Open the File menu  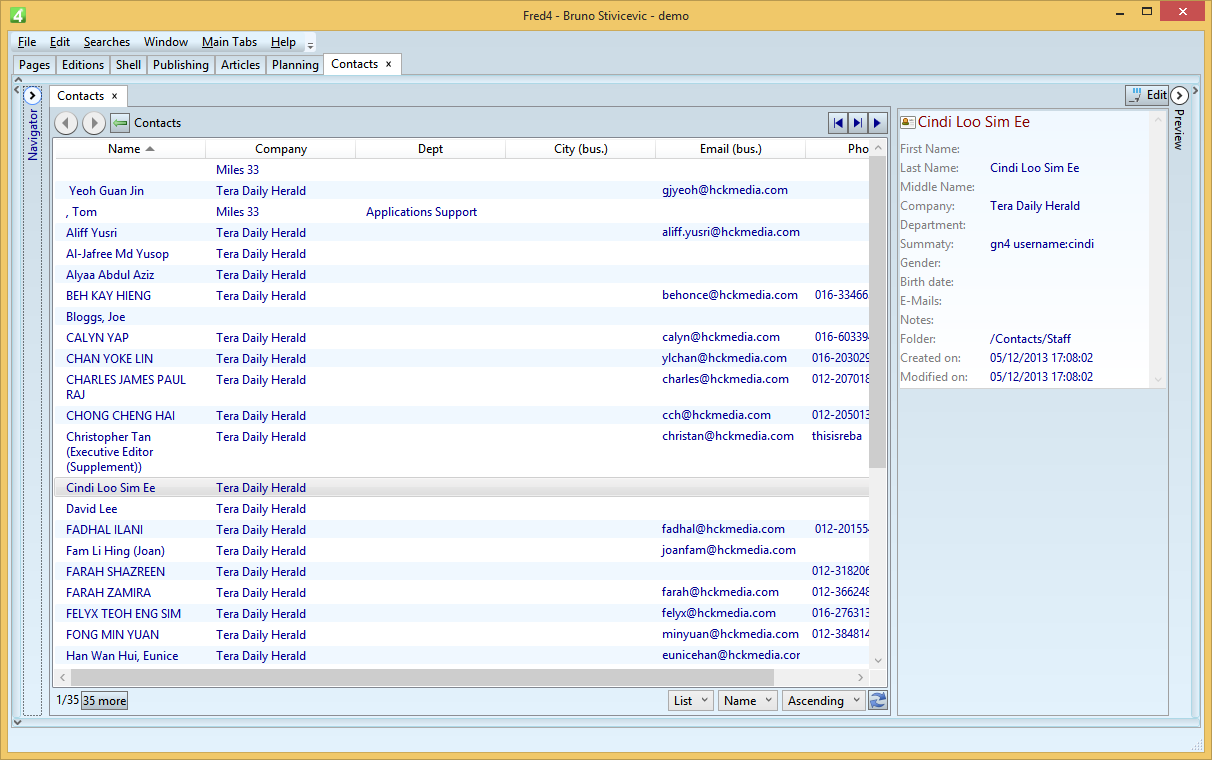(27, 42)
